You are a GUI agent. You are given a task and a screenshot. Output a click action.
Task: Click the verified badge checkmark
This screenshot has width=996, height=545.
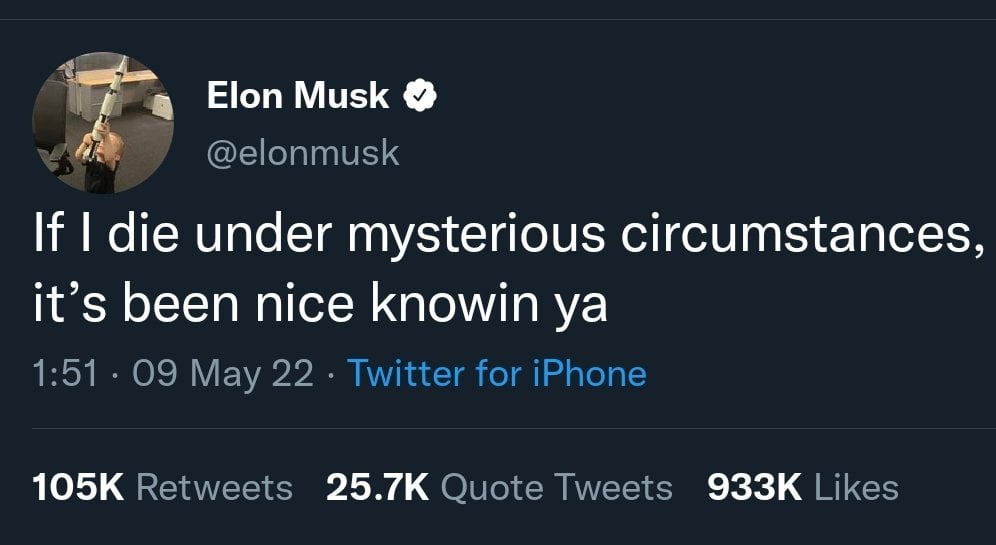[418, 96]
